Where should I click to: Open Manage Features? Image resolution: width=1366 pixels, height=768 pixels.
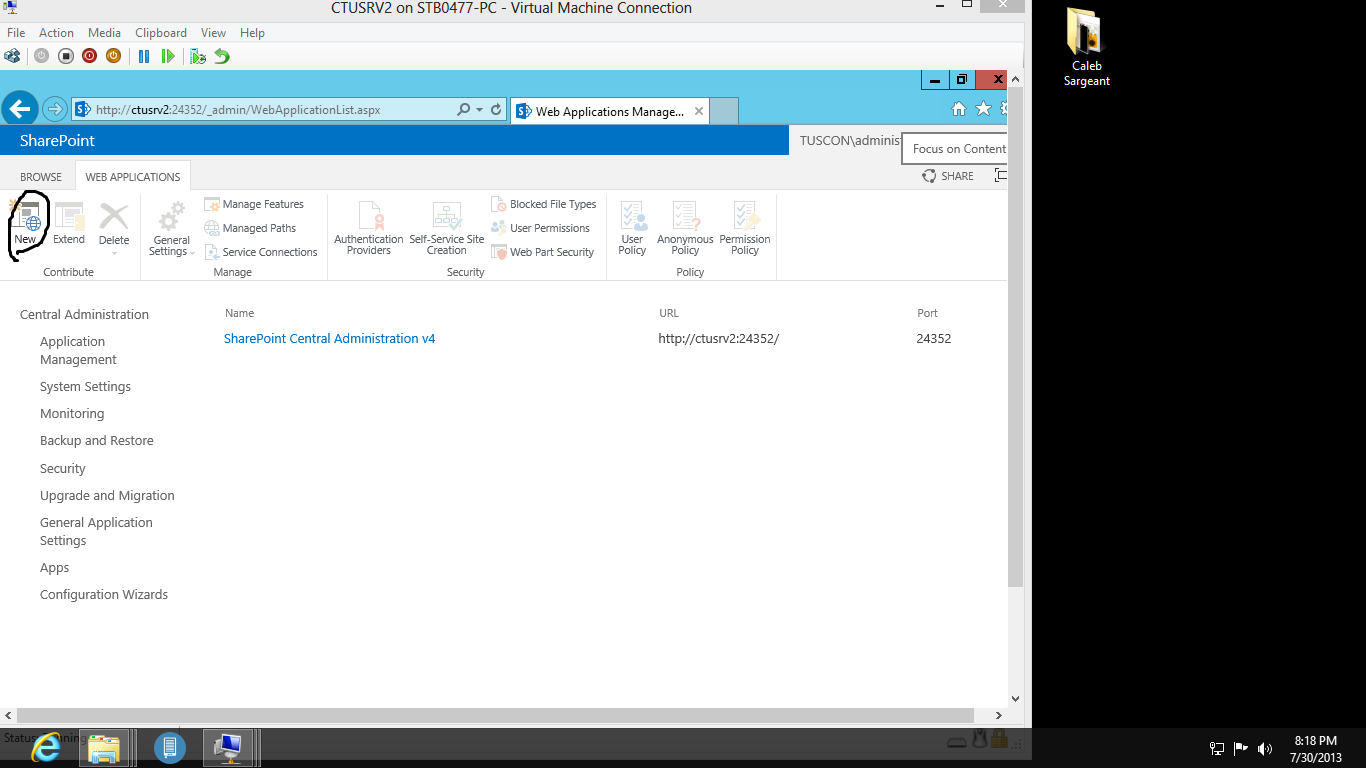pyautogui.click(x=254, y=204)
